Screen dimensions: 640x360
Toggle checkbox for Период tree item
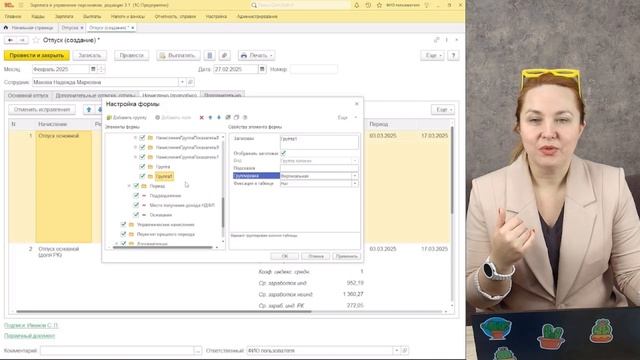coord(136,186)
